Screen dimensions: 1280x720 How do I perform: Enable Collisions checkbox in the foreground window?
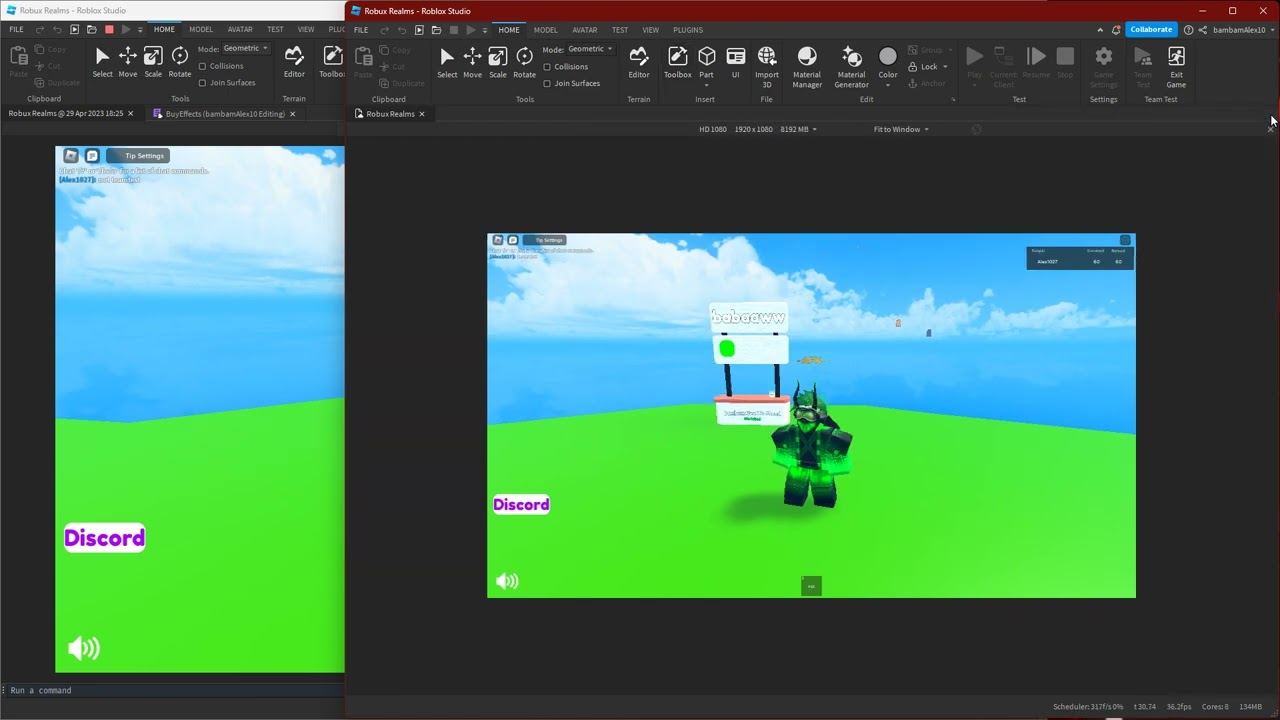click(x=547, y=67)
